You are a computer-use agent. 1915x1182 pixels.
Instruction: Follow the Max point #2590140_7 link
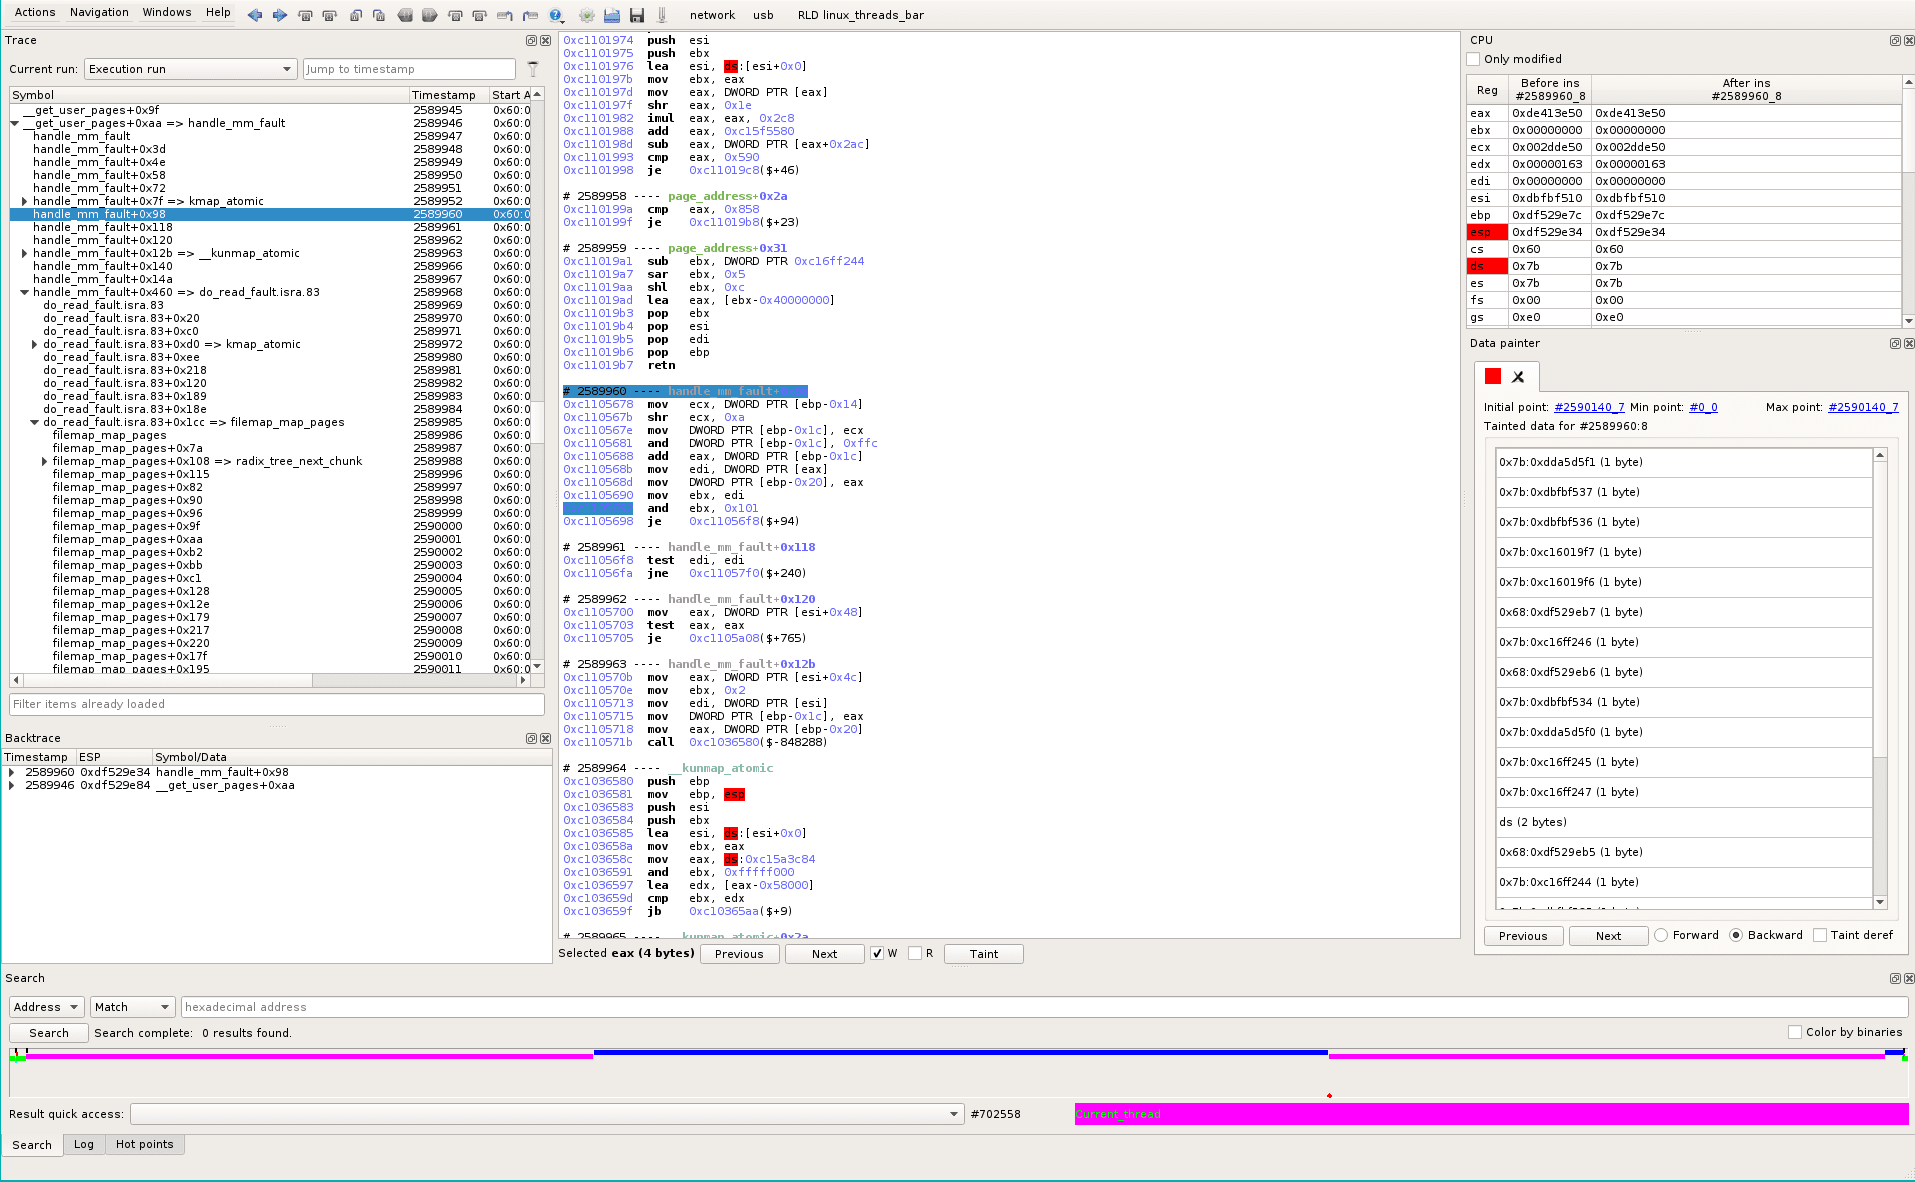(1863, 407)
